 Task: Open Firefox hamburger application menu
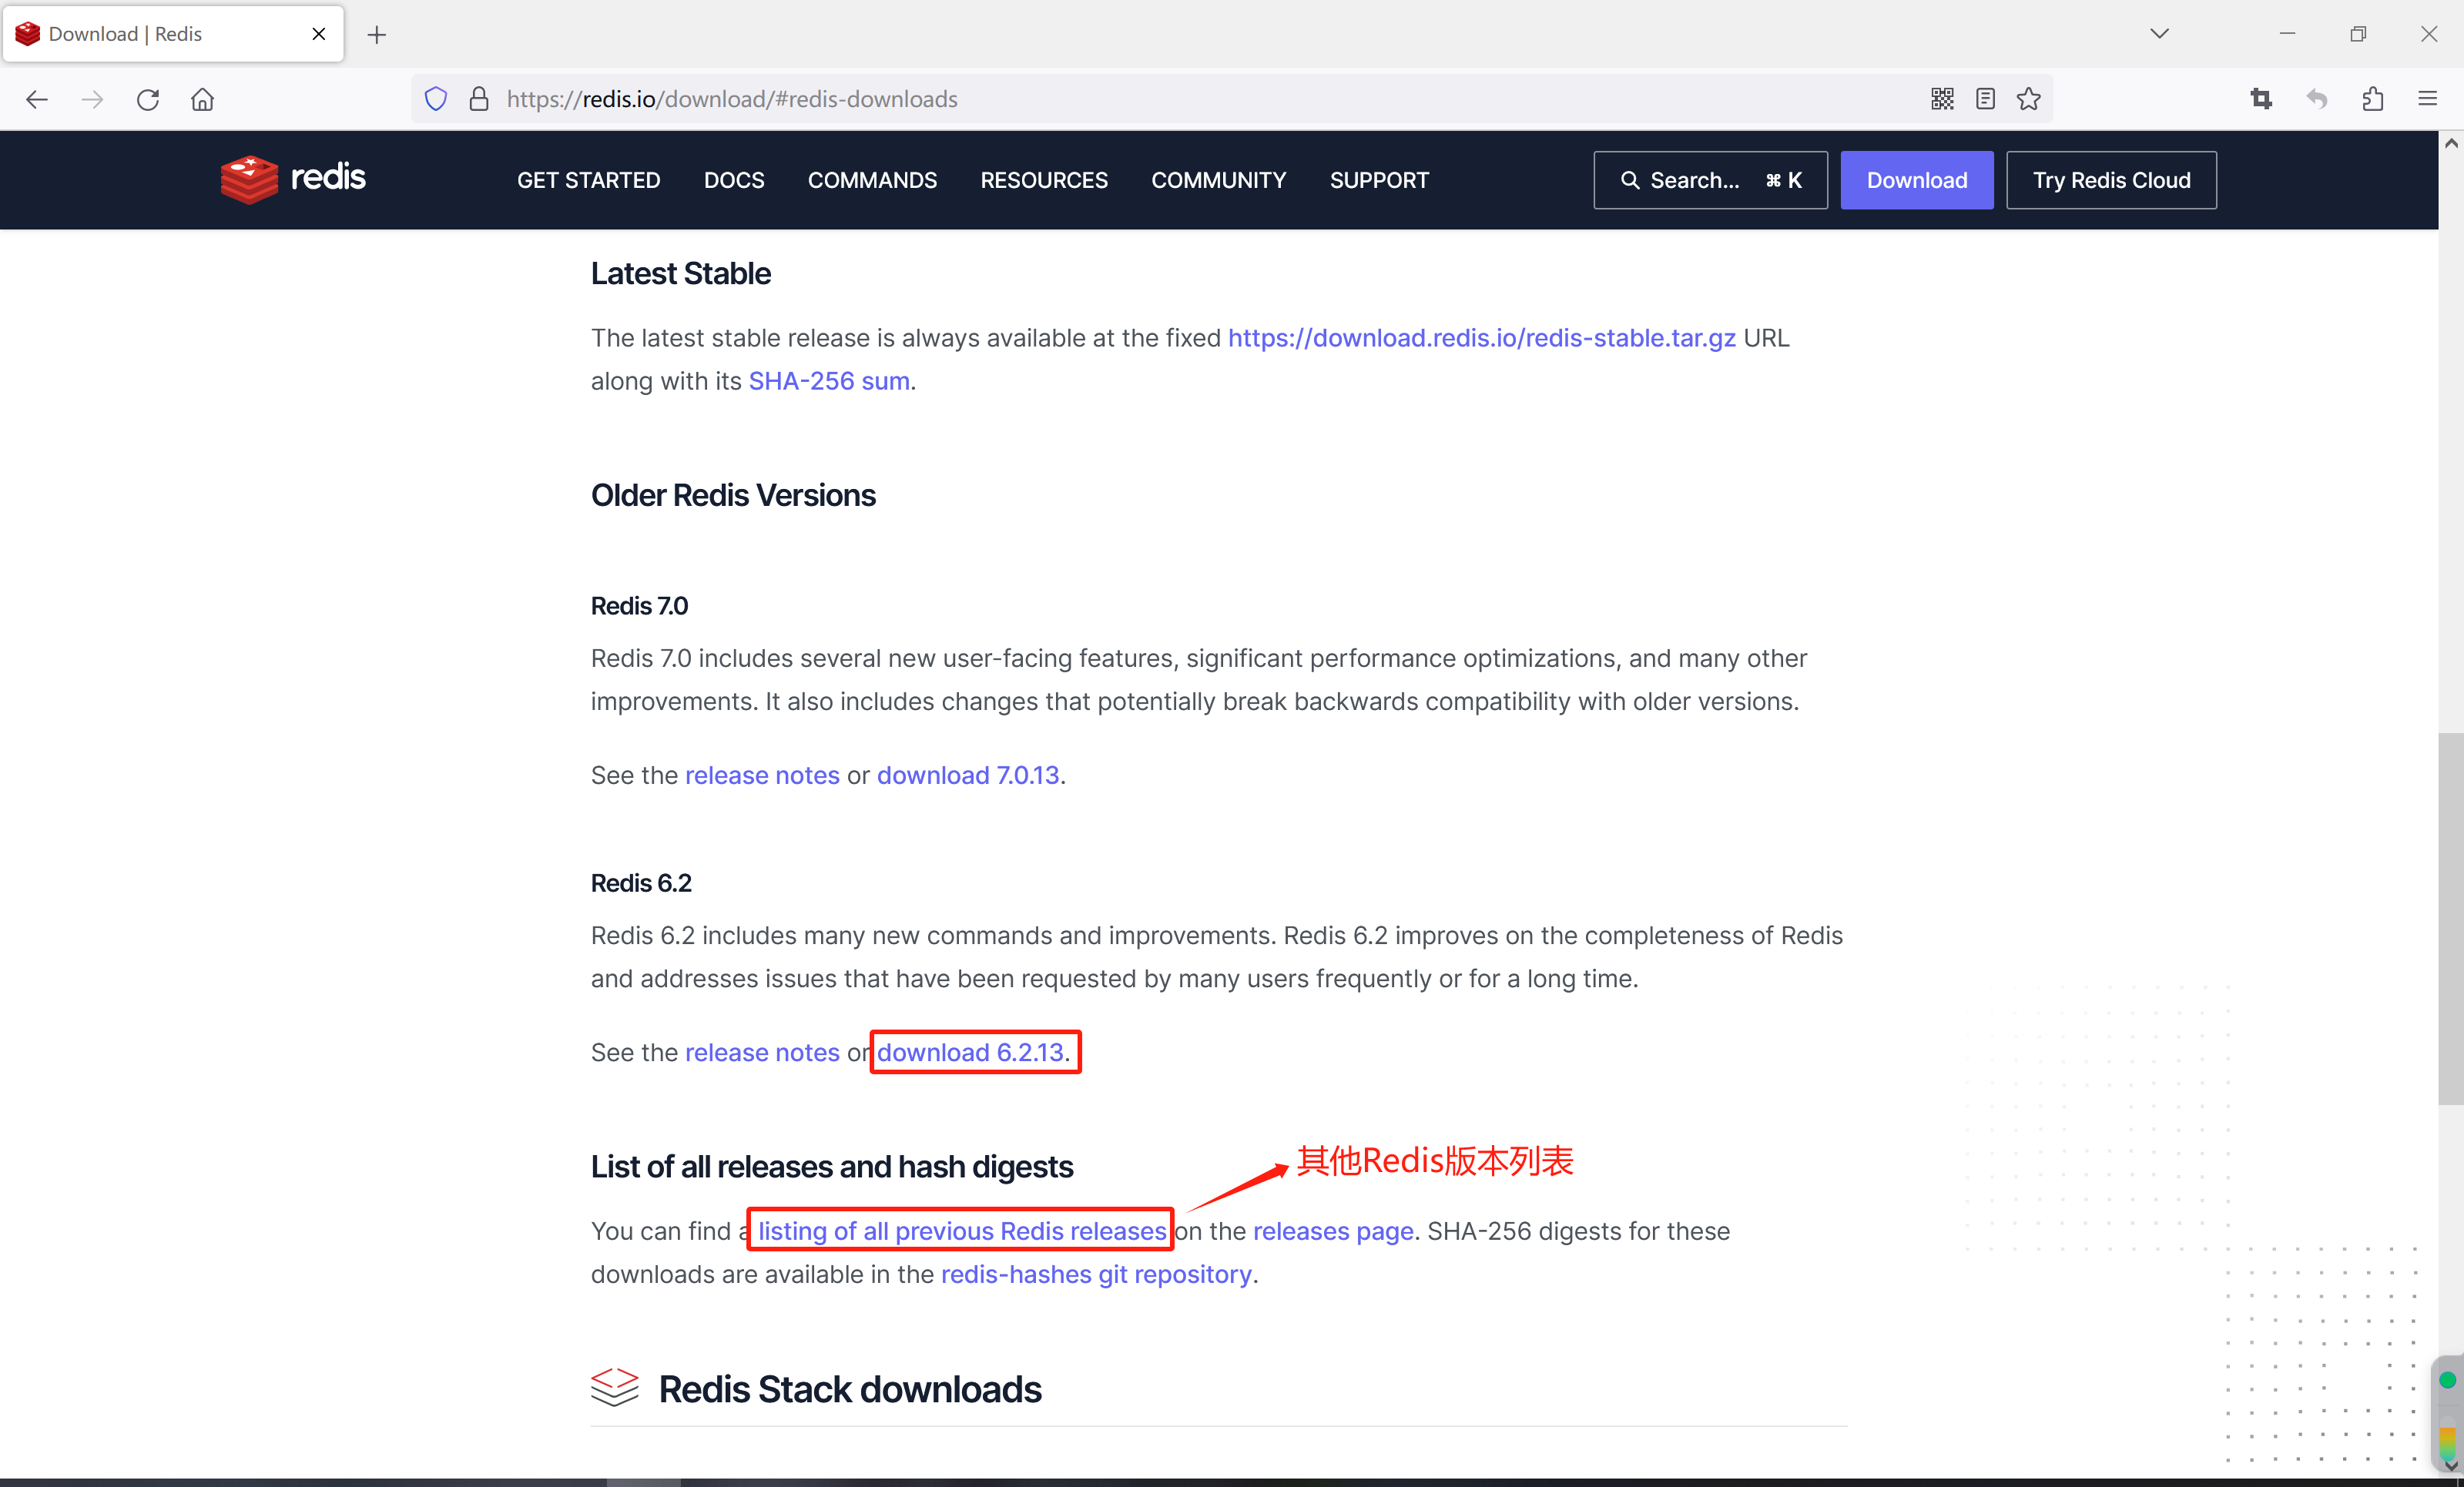point(2427,99)
